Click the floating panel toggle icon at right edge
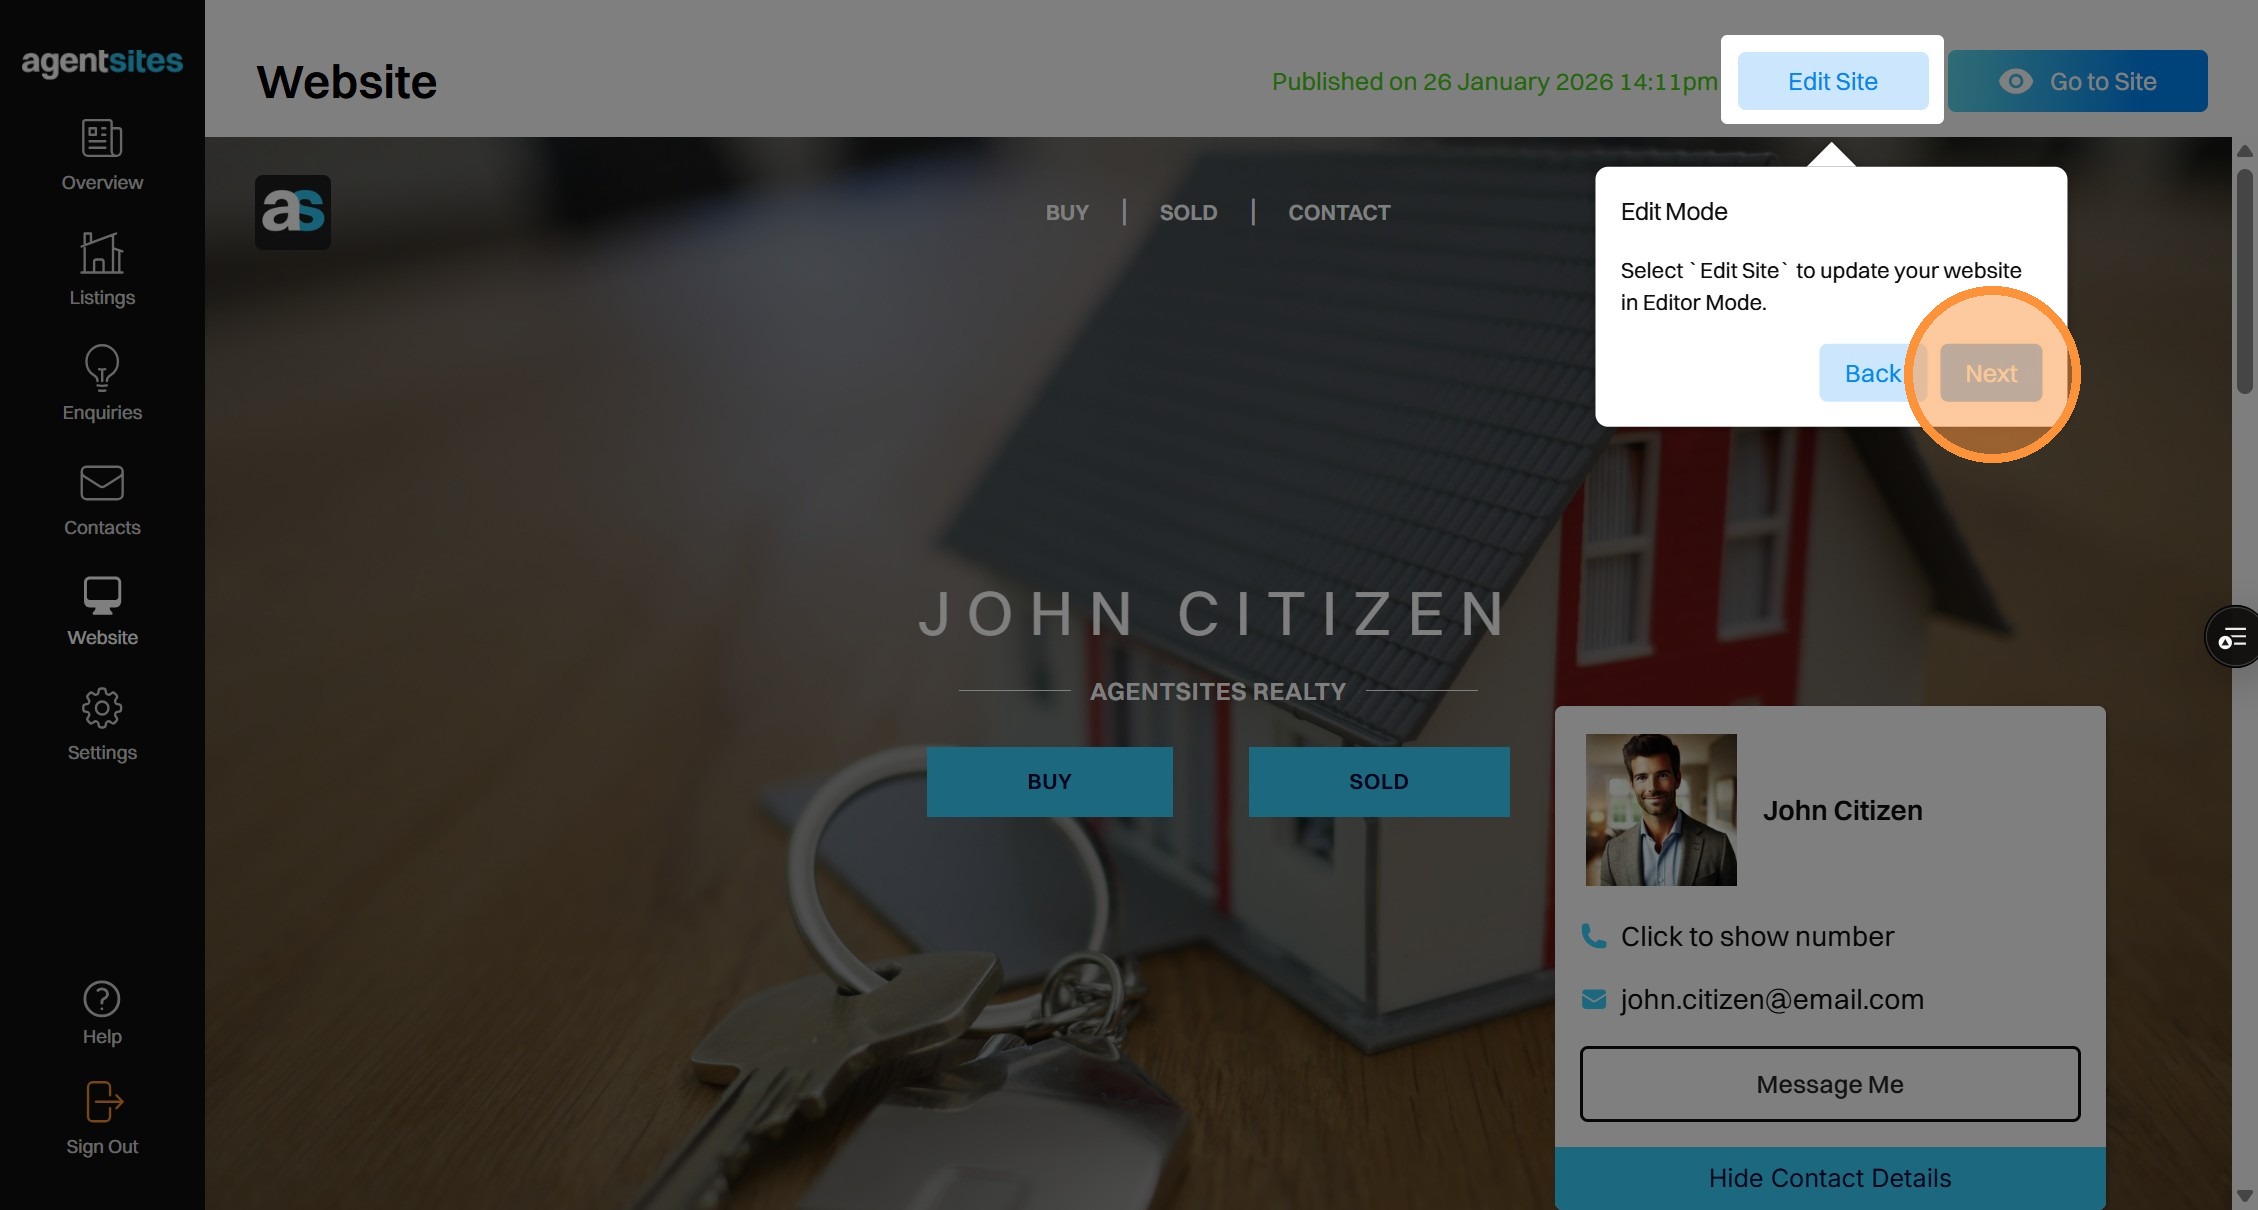The width and height of the screenshot is (2258, 1210). coord(2233,636)
